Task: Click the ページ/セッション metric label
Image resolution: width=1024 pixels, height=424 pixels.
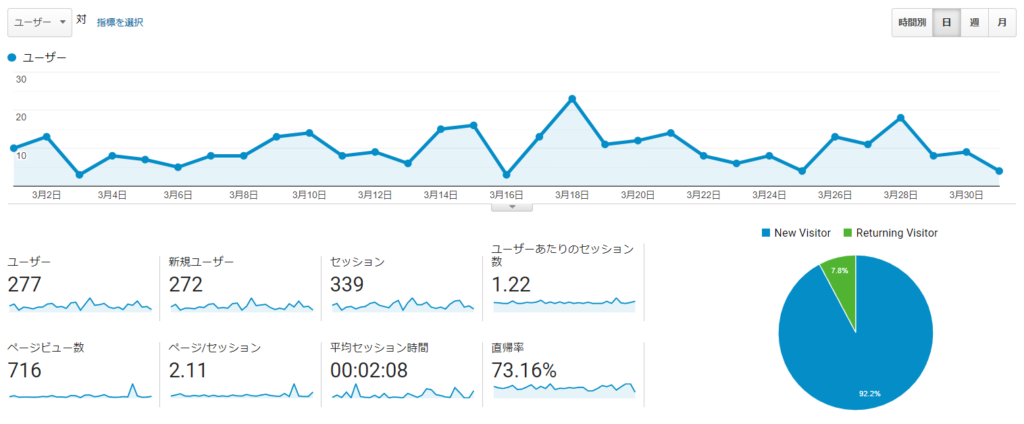Action: (215, 348)
